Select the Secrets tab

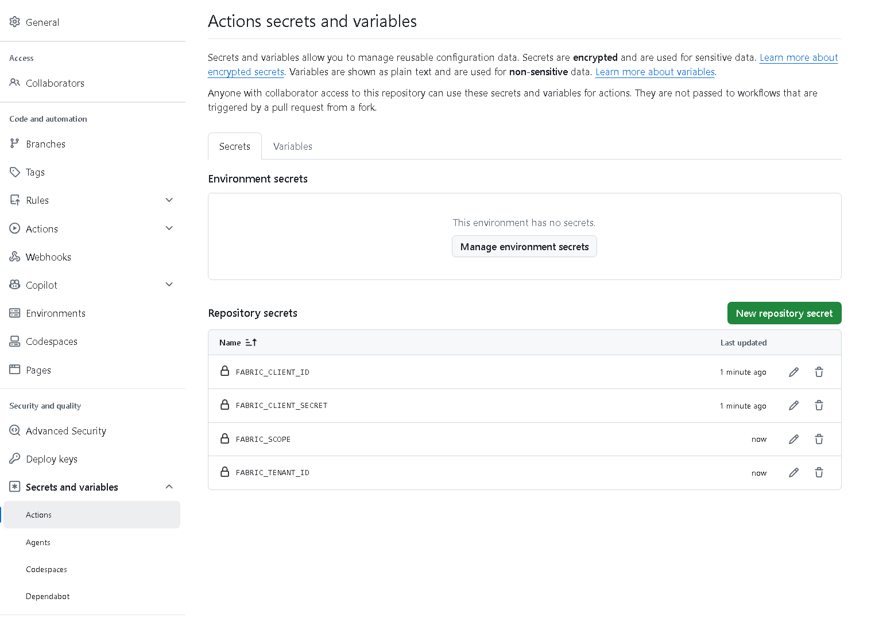tap(234, 146)
